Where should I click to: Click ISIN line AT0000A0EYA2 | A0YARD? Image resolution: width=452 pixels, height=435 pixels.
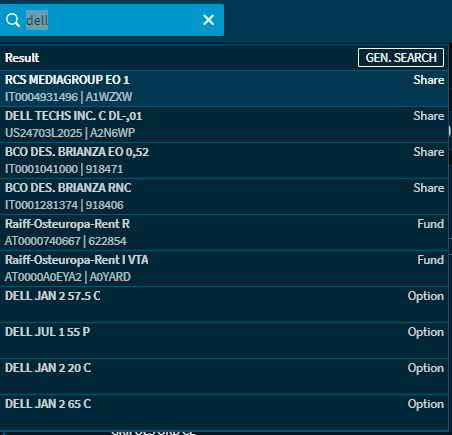pyautogui.click(x=68, y=277)
